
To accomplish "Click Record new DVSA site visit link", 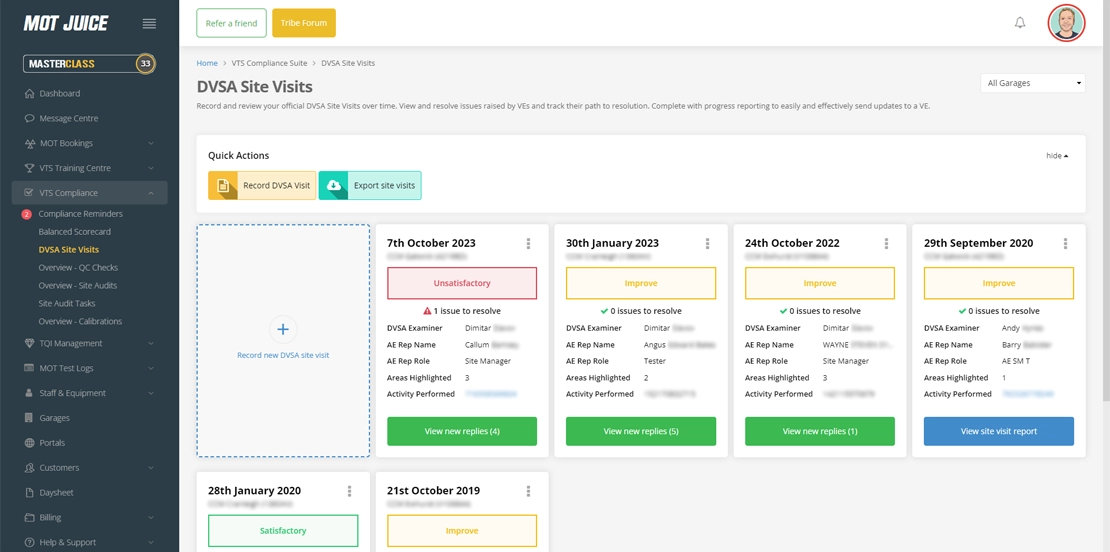I will 283,355.
